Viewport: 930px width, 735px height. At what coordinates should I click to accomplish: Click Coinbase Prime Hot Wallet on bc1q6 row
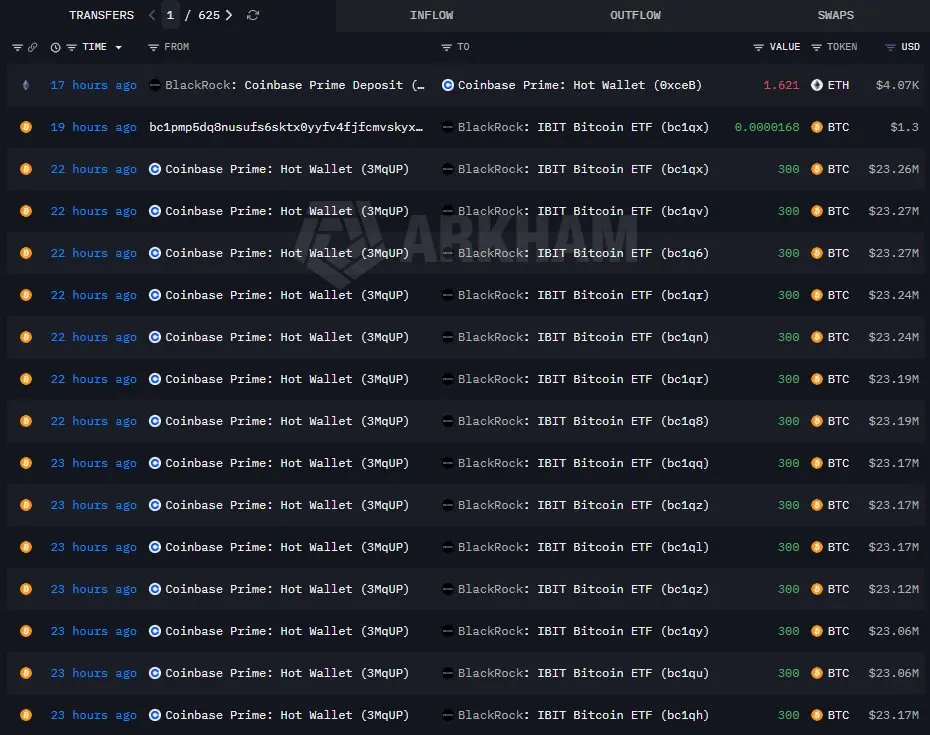click(287, 253)
